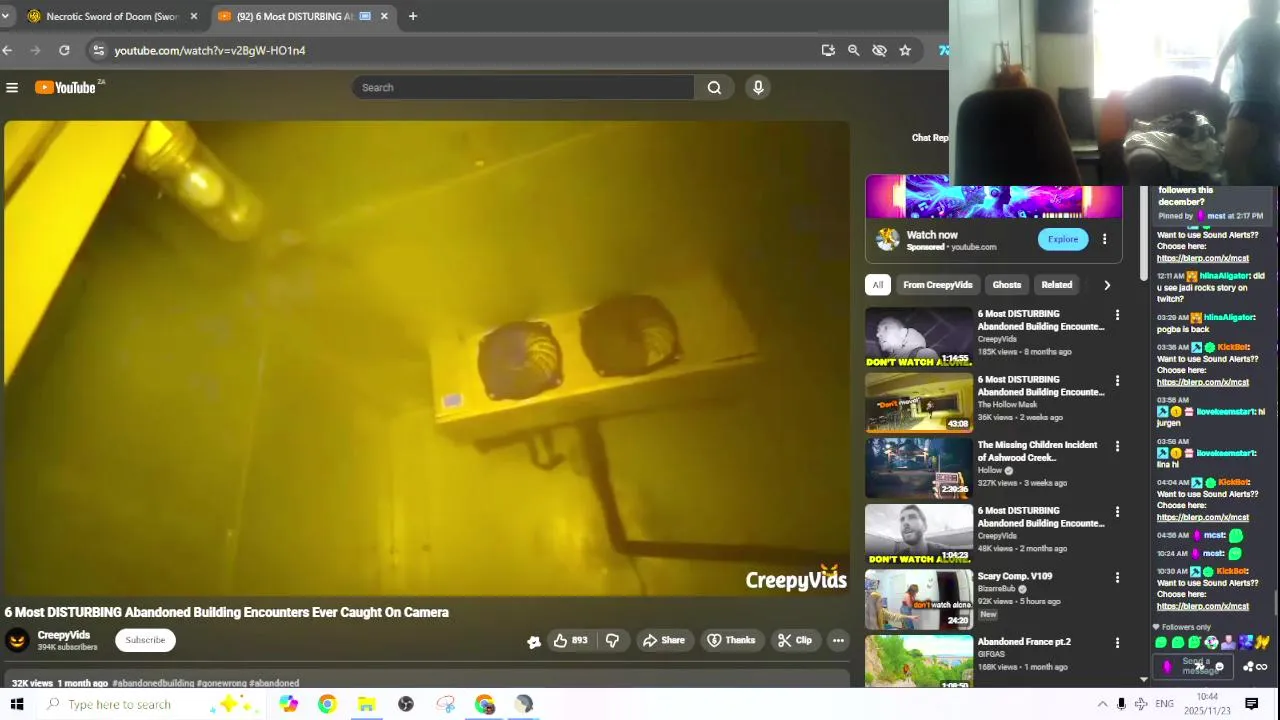Viewport: 1280px width, 720px height.
Task: Open menu for The Hollow Mask video
Action: pos(1117,381)
